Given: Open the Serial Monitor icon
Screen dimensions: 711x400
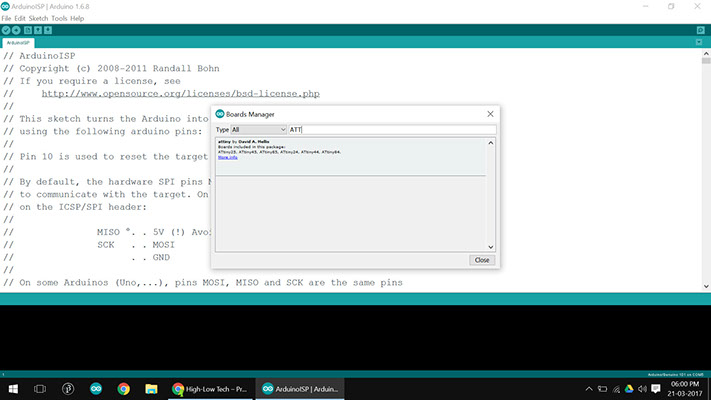Looking at the screenshot, I should (701, 30).
